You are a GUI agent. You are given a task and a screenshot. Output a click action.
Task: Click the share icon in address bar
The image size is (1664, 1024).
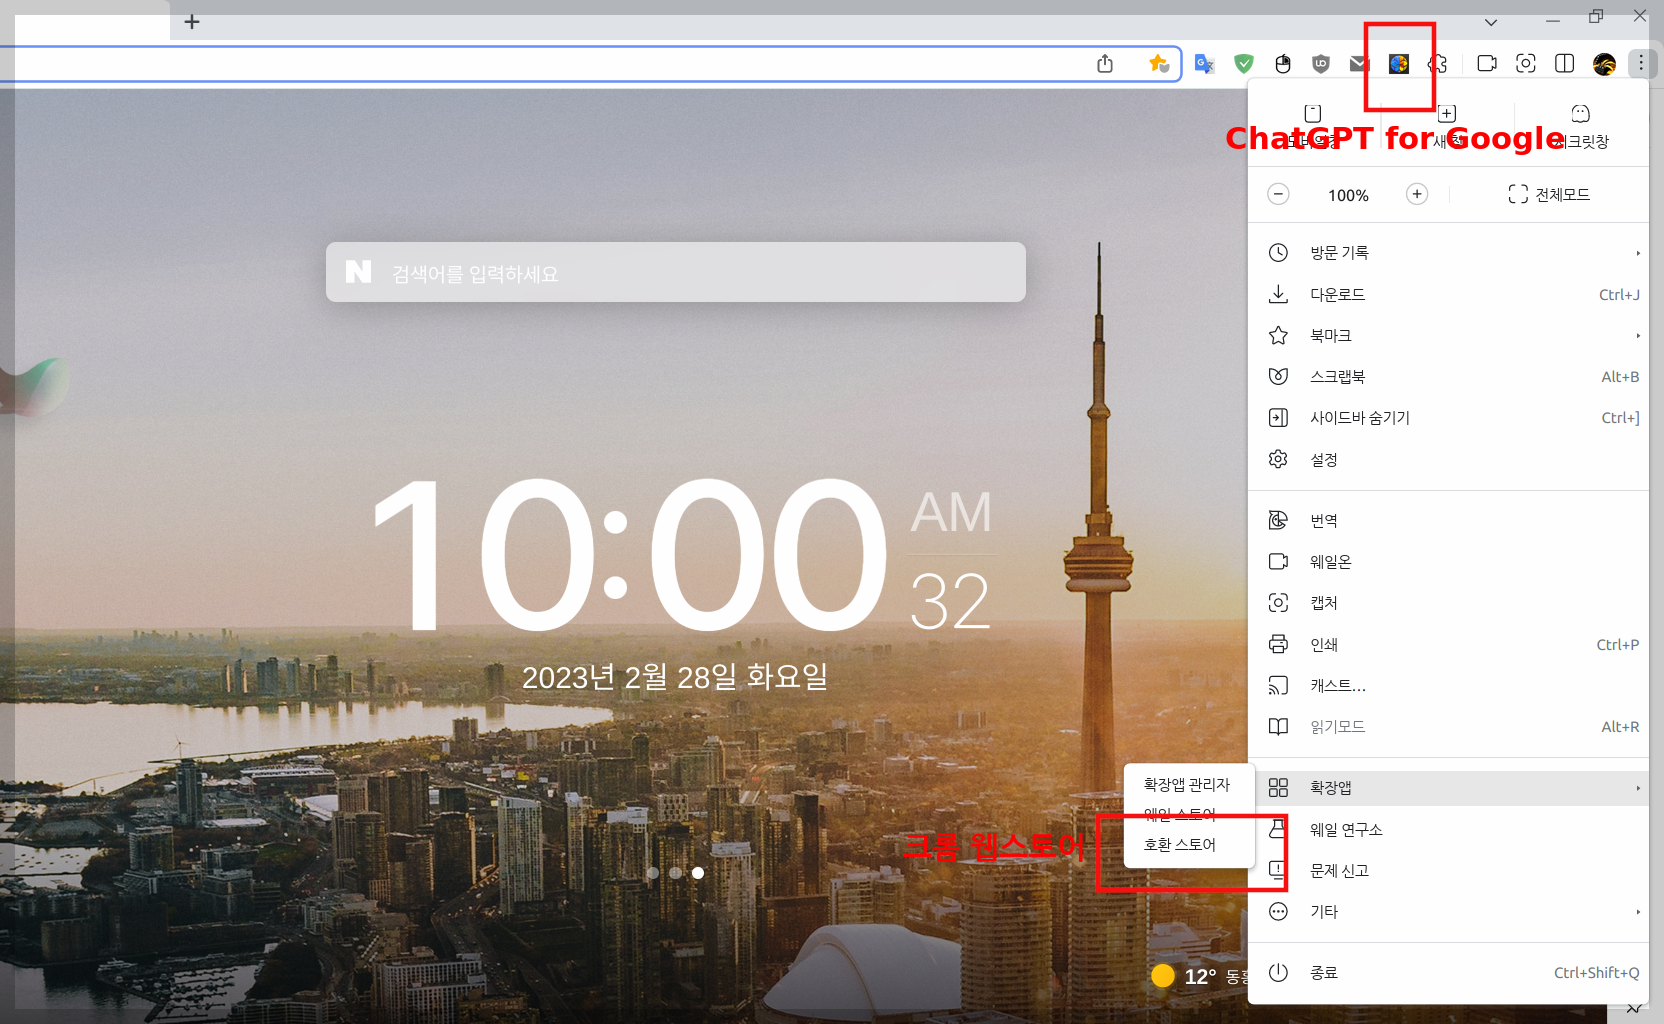click(1105, 64)
